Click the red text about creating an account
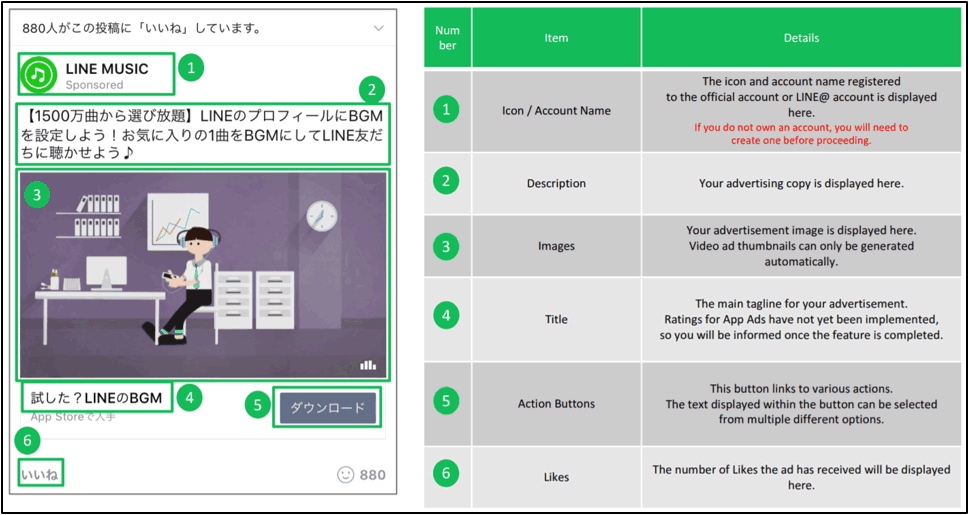969x515 pixels. (802, 134)
